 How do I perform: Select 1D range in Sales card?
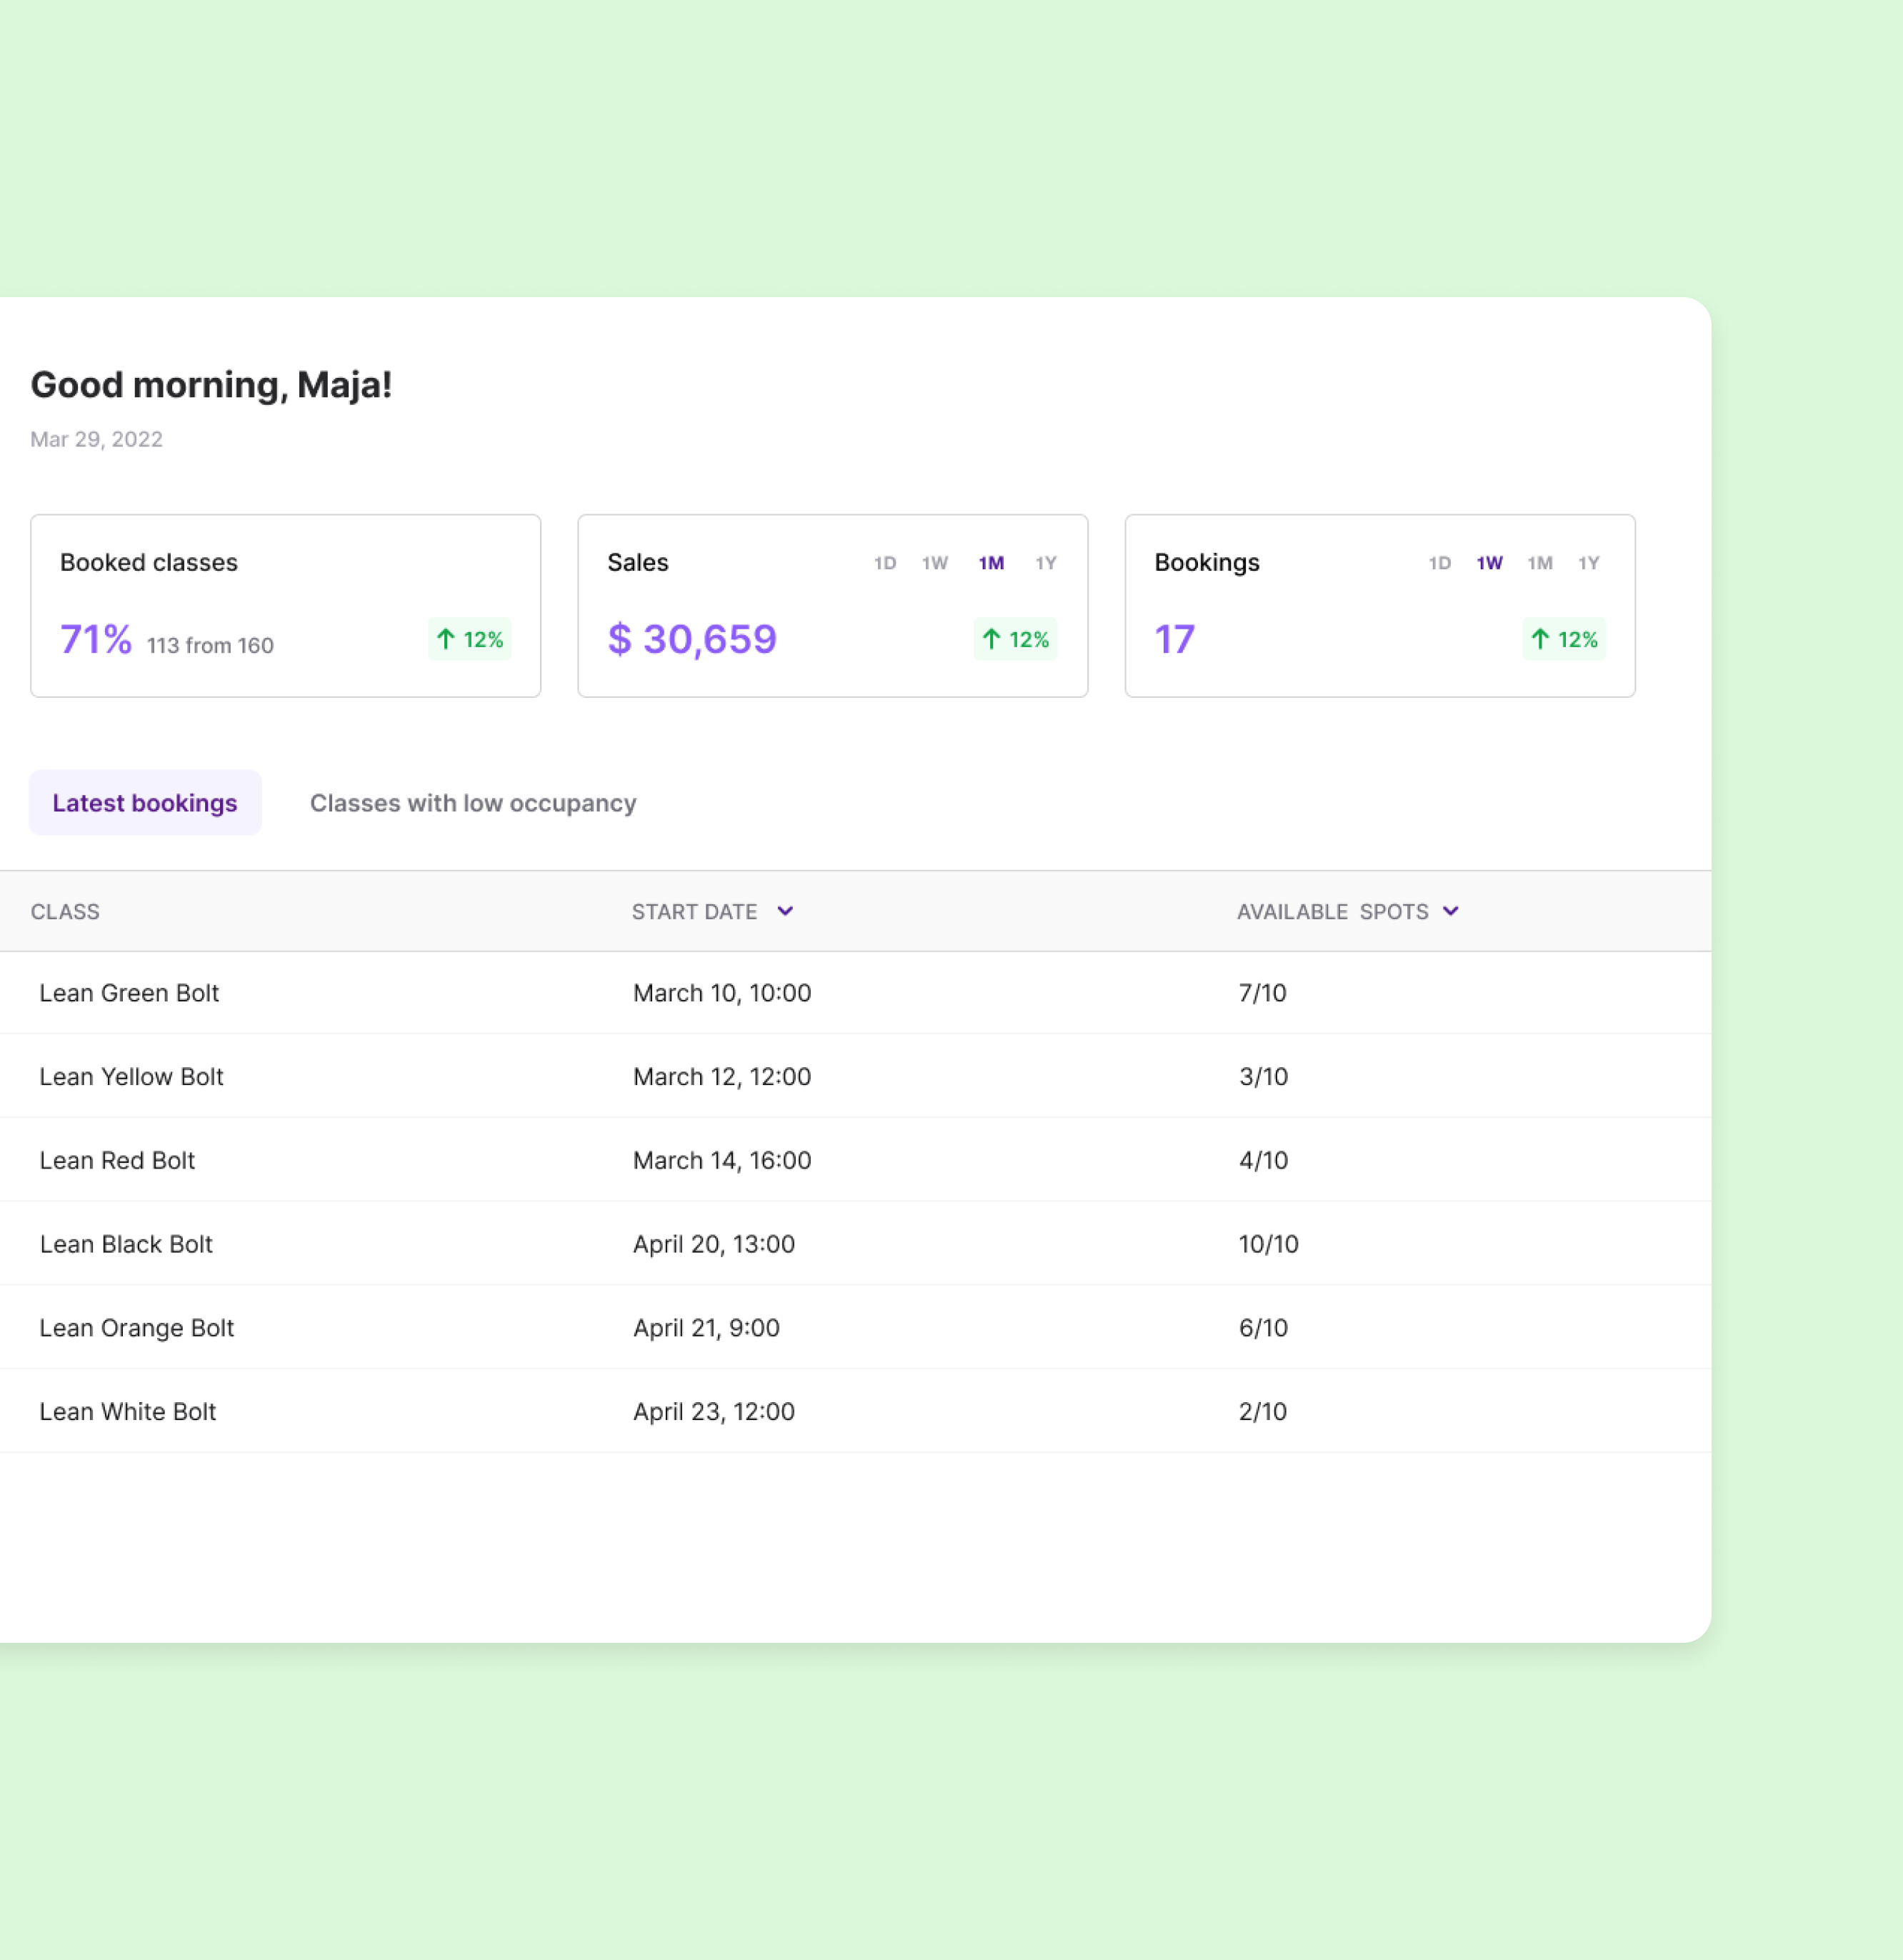pyautogui.click(x=884, y=563)
